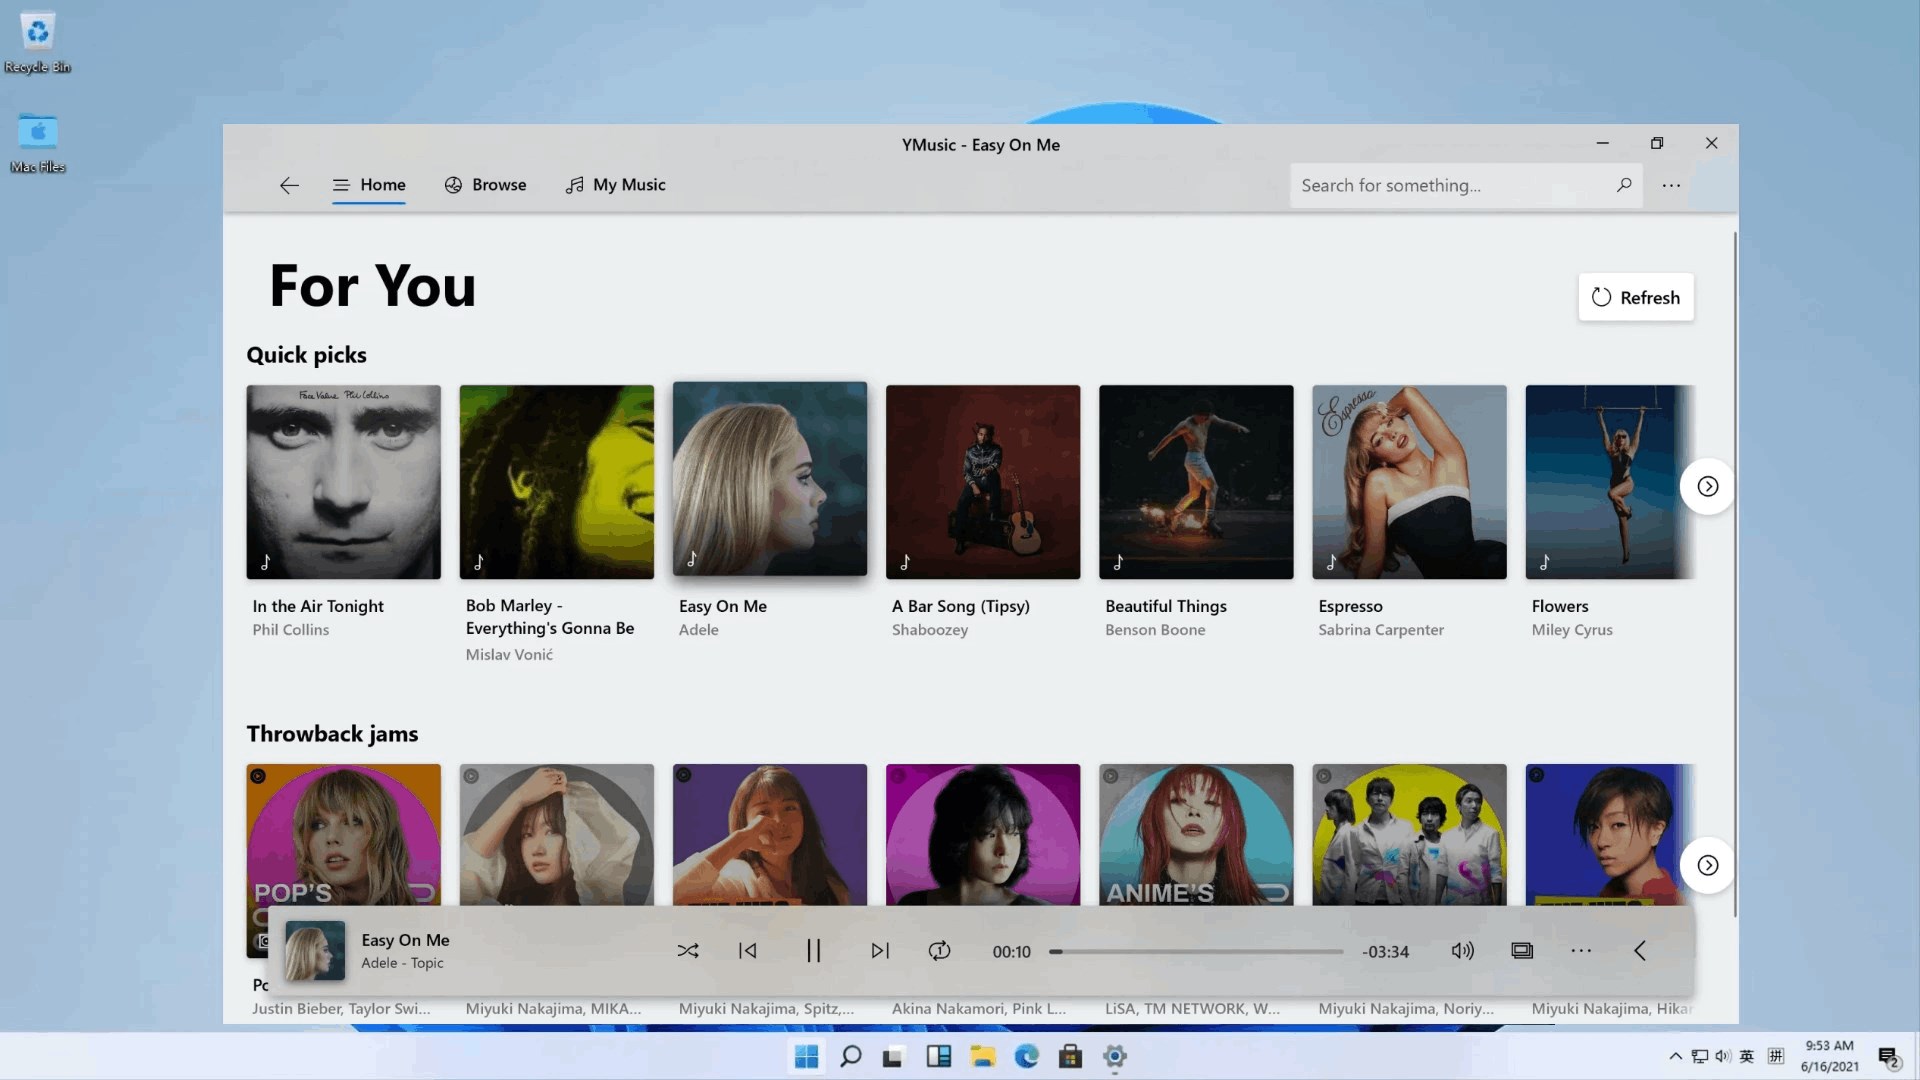Select the repeat playback icon
Screen dimensions: 1920x1080
[939, 950]
